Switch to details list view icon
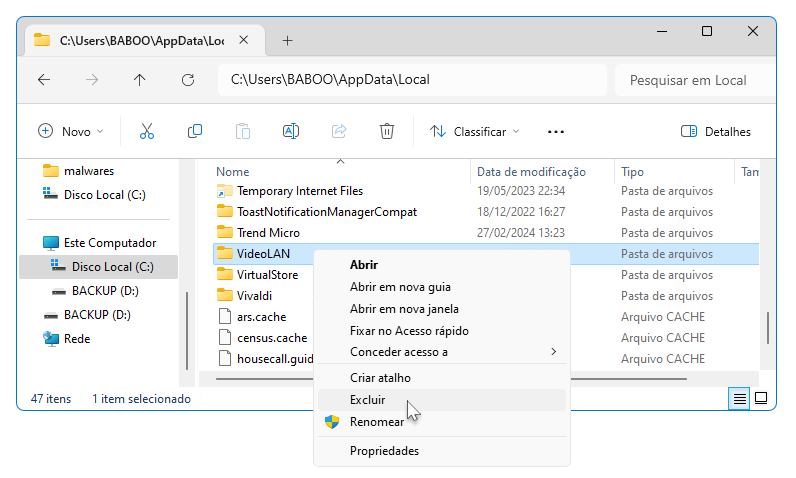796x478 pixels. coord(740,399)
